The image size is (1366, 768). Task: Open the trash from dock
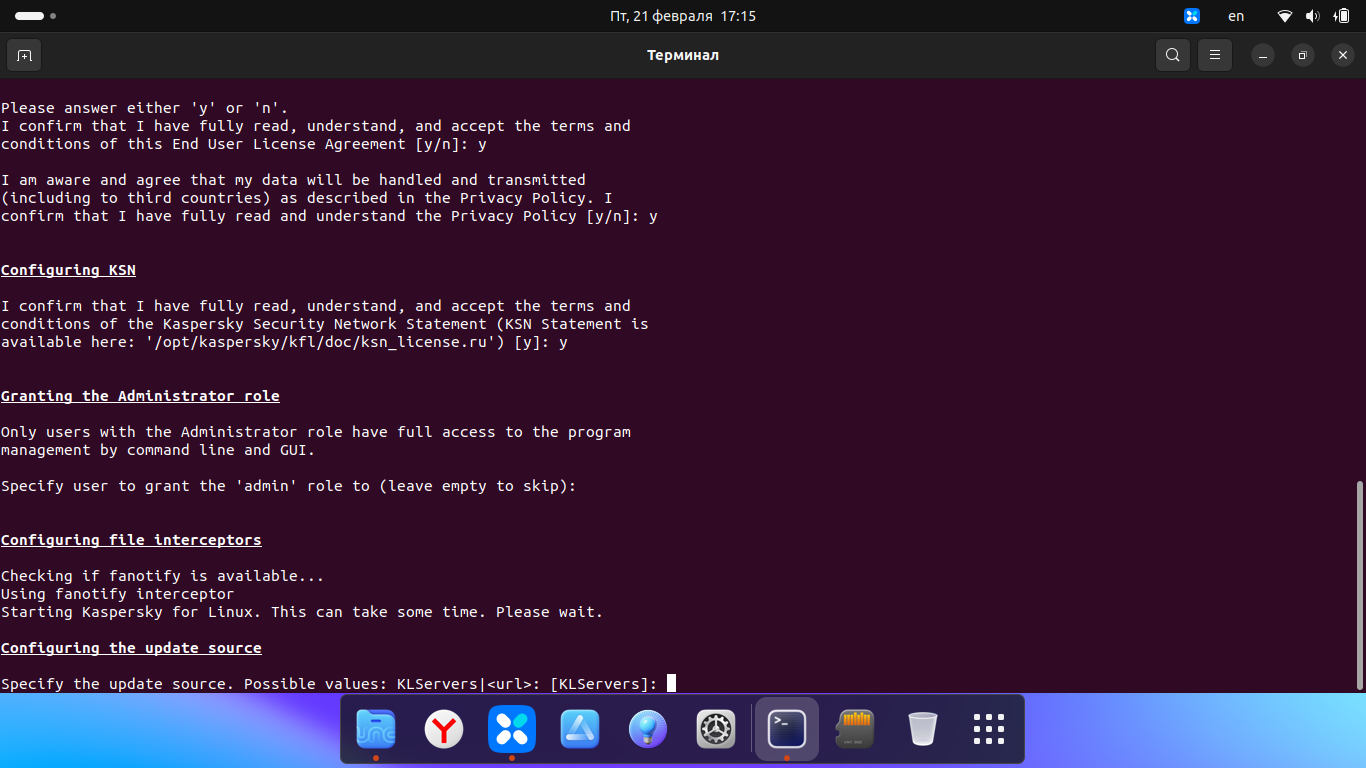pyautogui.click(x=922, y=729)
